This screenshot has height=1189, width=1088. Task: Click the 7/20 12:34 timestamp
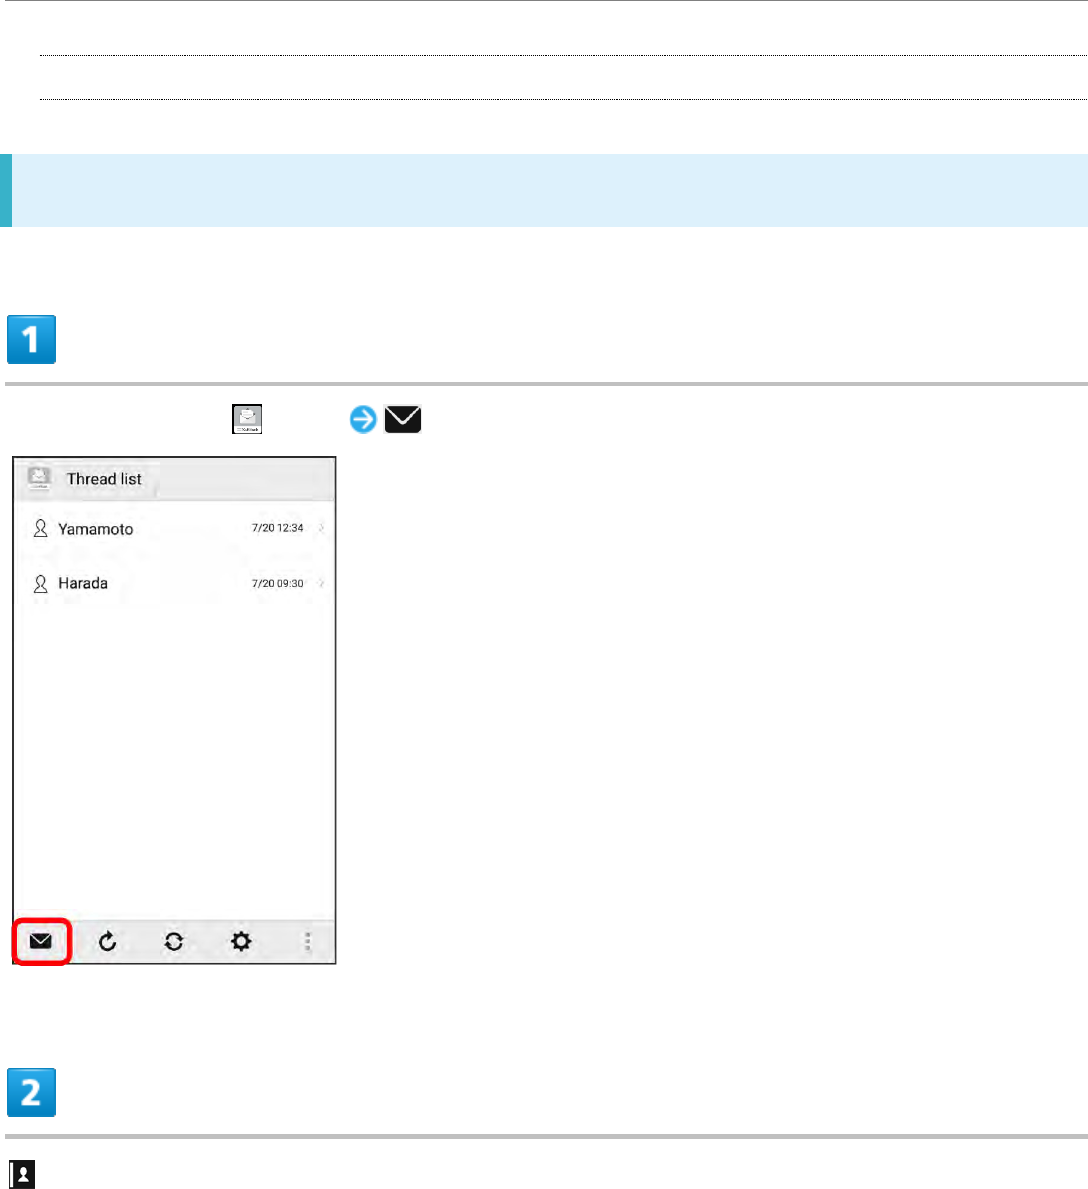277,528
